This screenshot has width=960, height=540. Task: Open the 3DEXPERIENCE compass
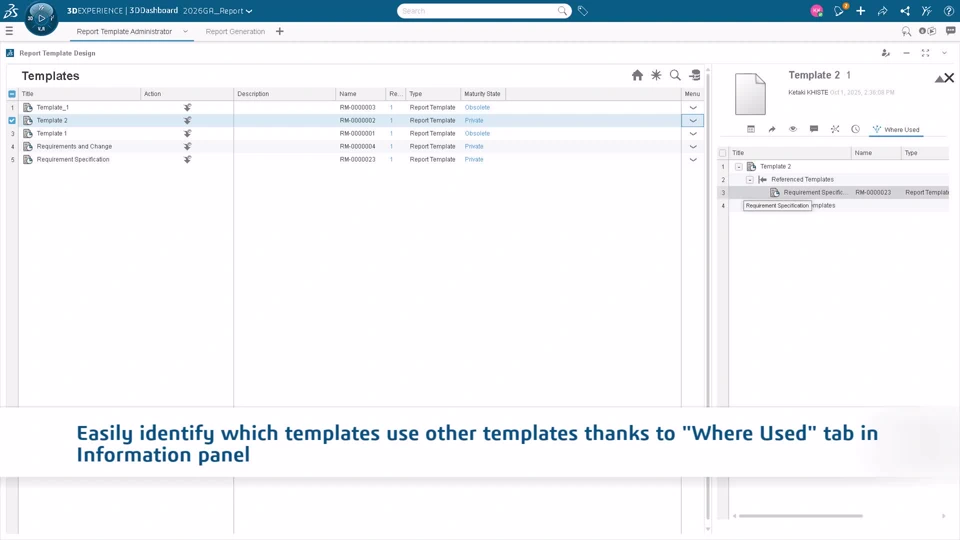41,18
